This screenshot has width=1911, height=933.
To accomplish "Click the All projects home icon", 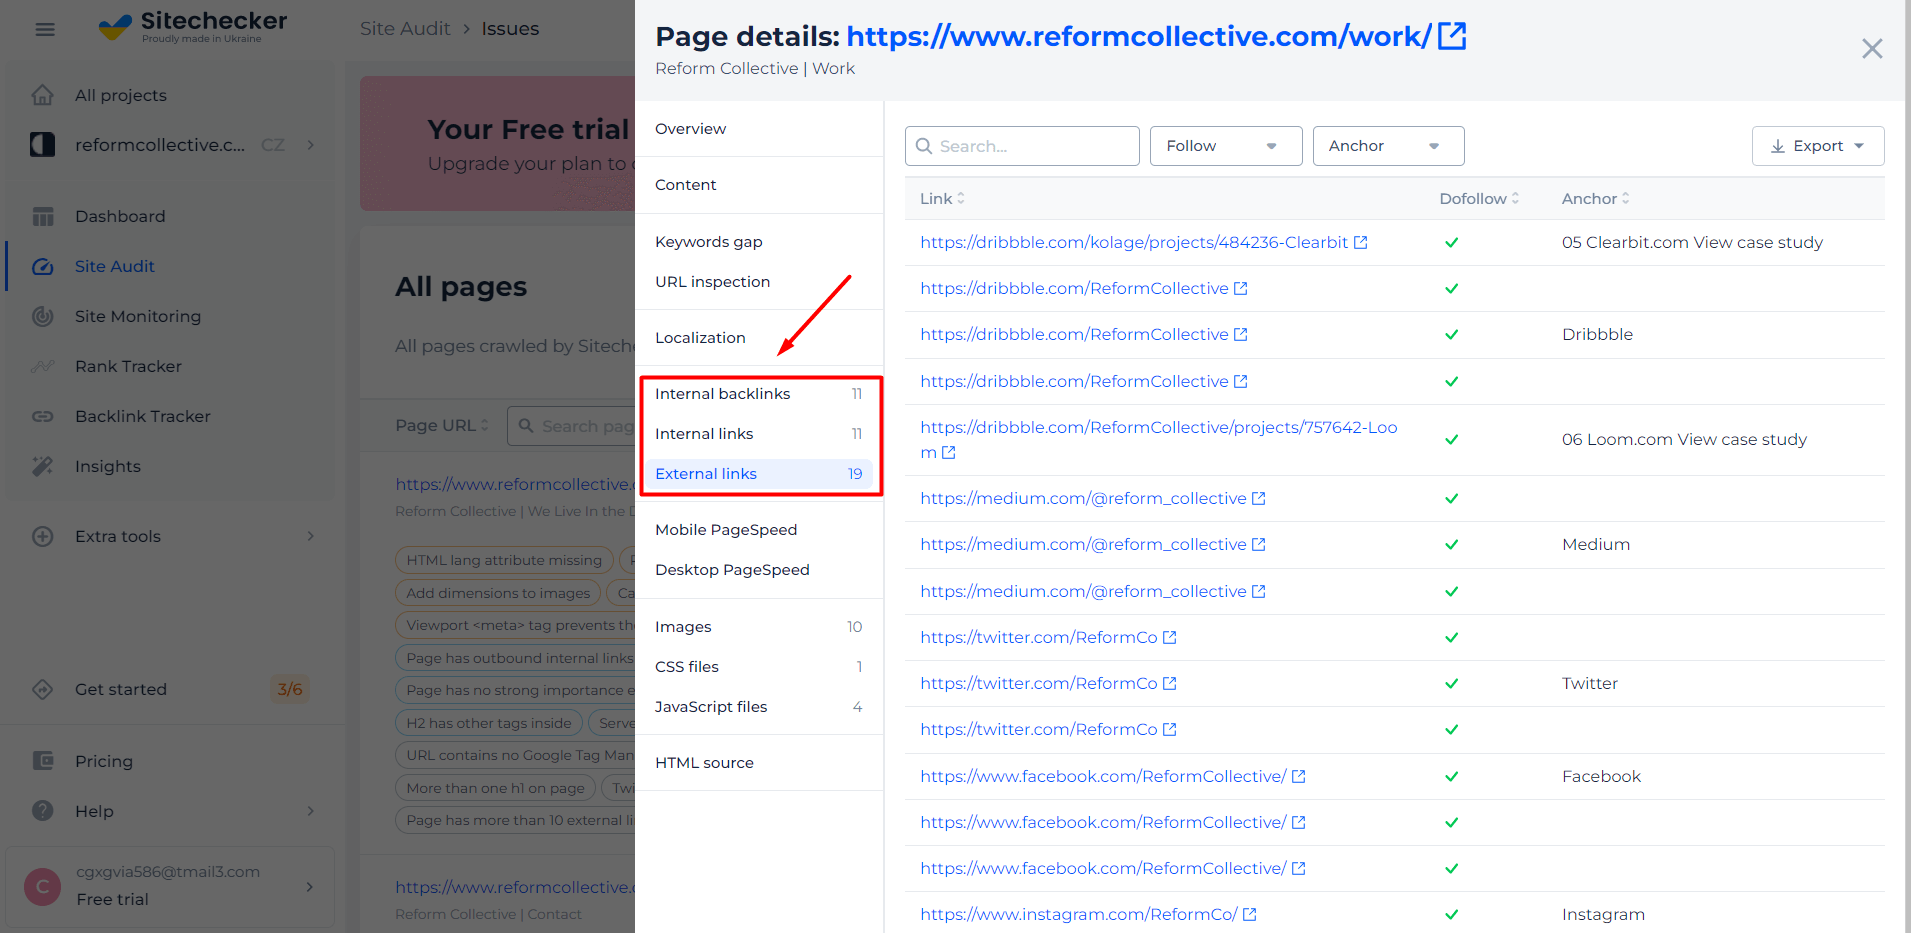I will (x=42, y=95).
